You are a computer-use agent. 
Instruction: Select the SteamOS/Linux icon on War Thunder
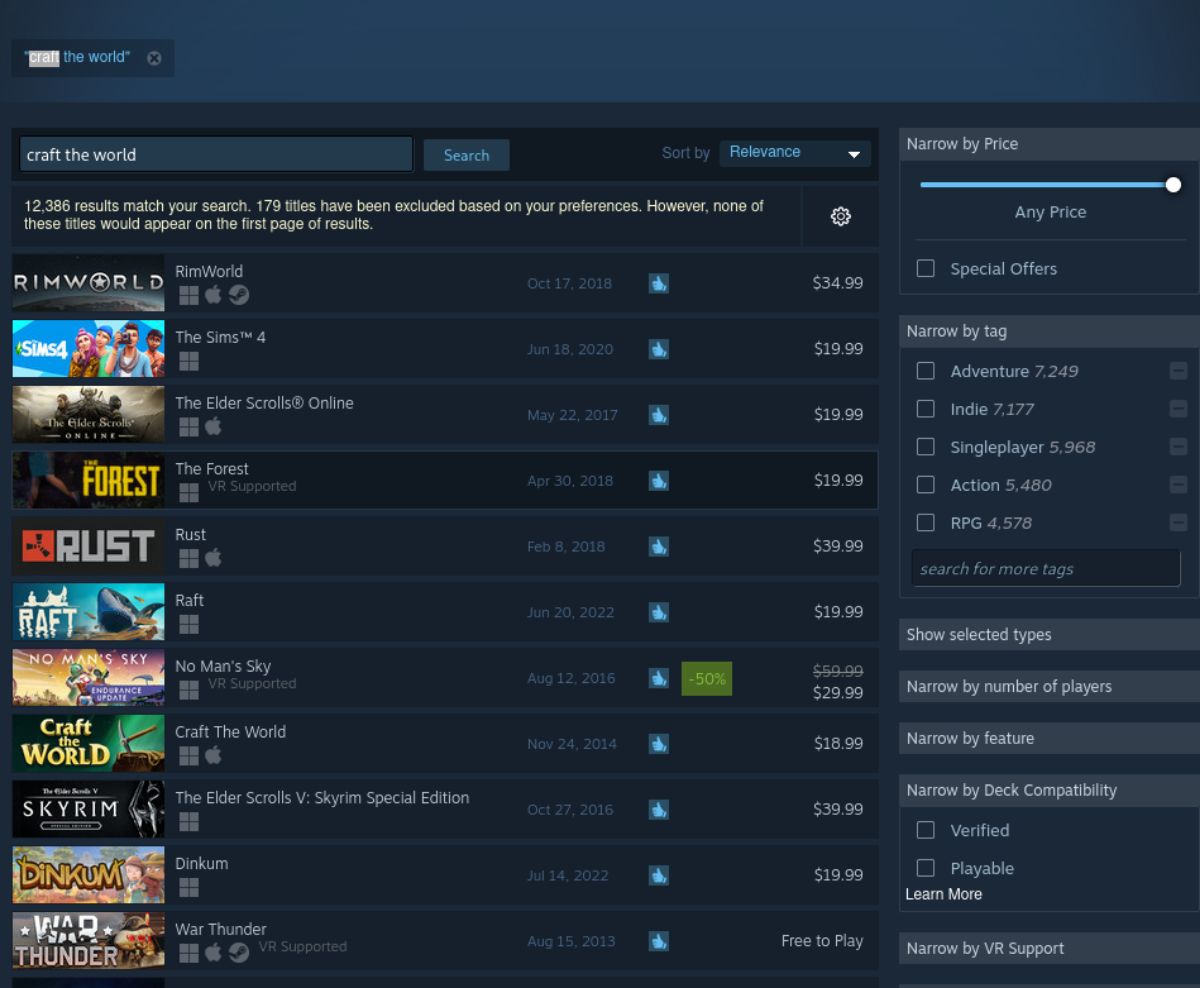(238, 953)
